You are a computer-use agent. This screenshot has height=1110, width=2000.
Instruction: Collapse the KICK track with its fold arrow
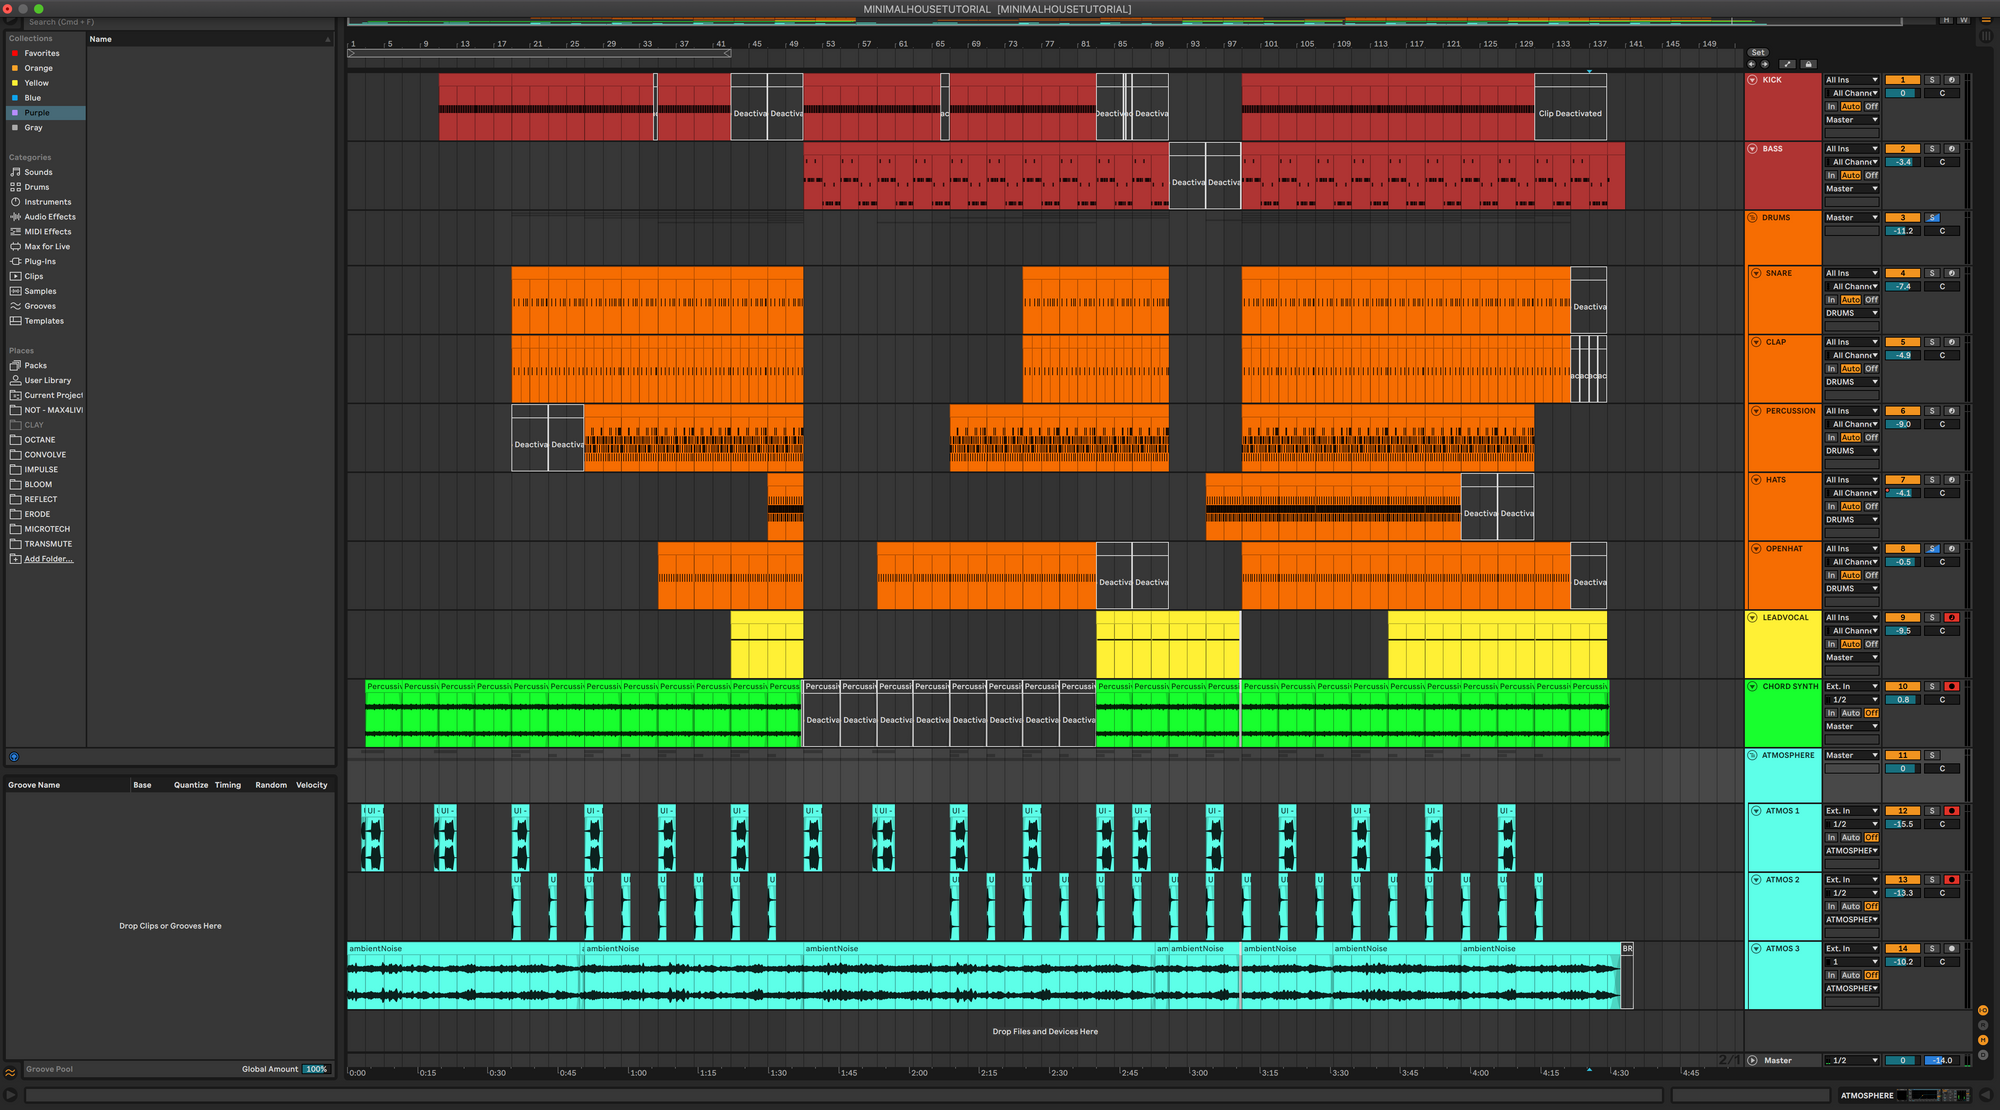pyautogui.click(x=1752, y=80)
